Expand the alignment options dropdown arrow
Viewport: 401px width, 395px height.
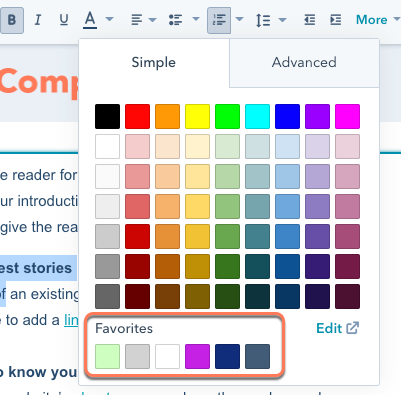click(x=152, y=20)
